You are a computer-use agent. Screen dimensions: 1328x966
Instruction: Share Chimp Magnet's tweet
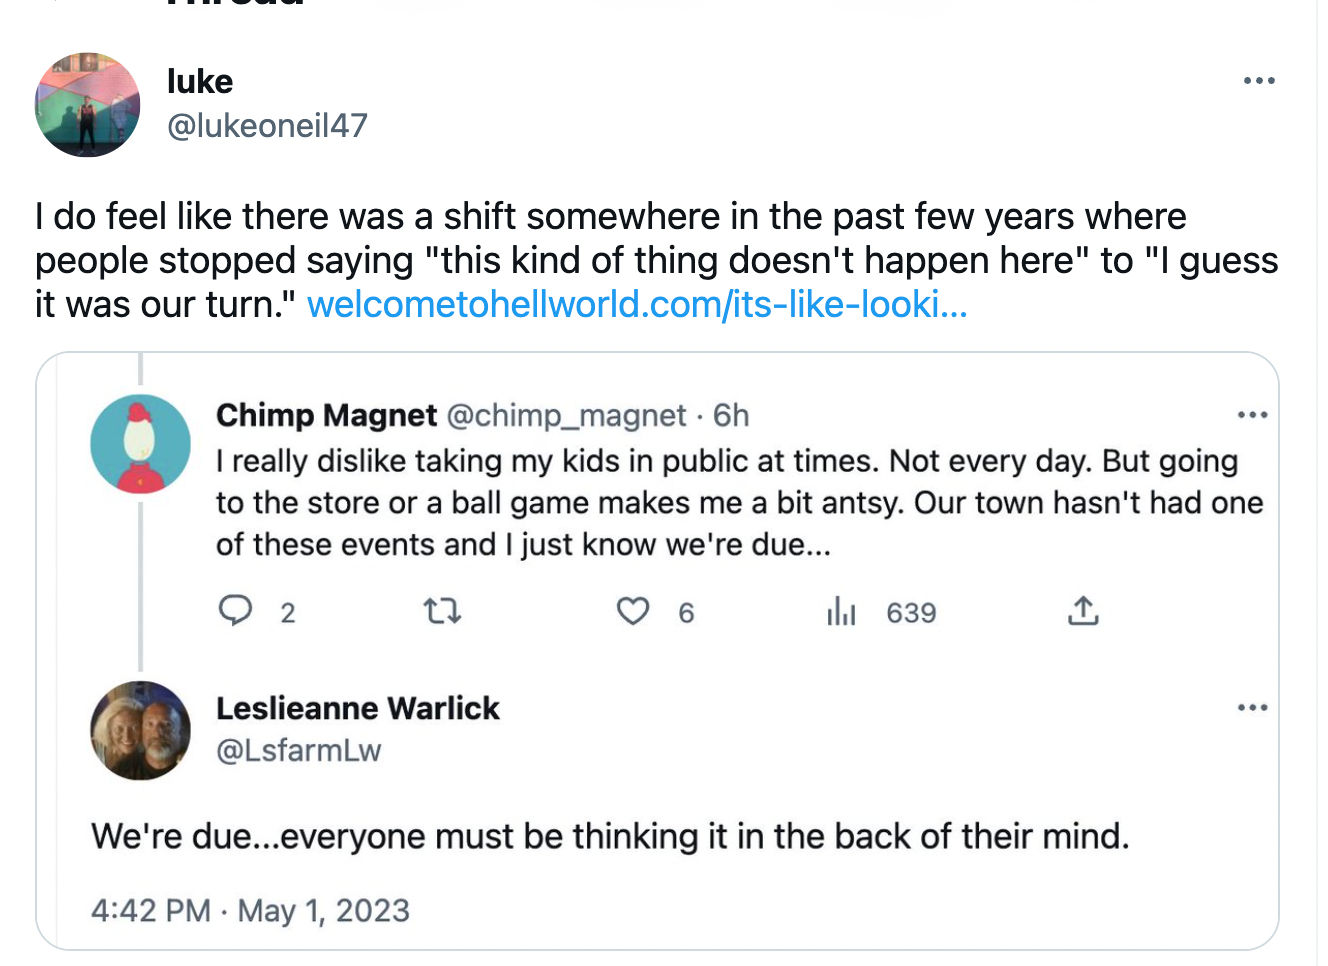[x=1083, y=611]
